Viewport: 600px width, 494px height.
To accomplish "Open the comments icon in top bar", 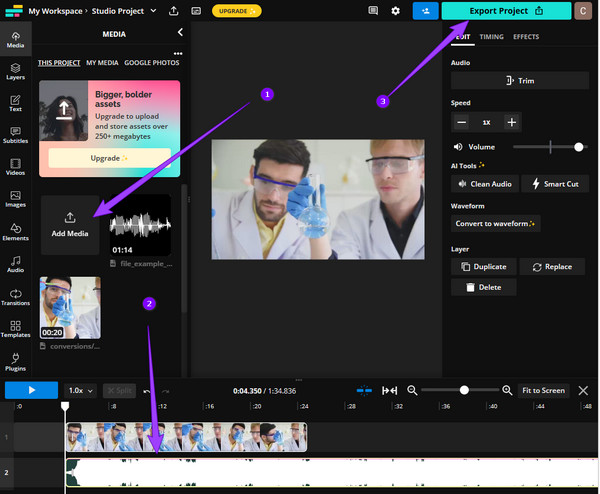I will pos(373,11).
